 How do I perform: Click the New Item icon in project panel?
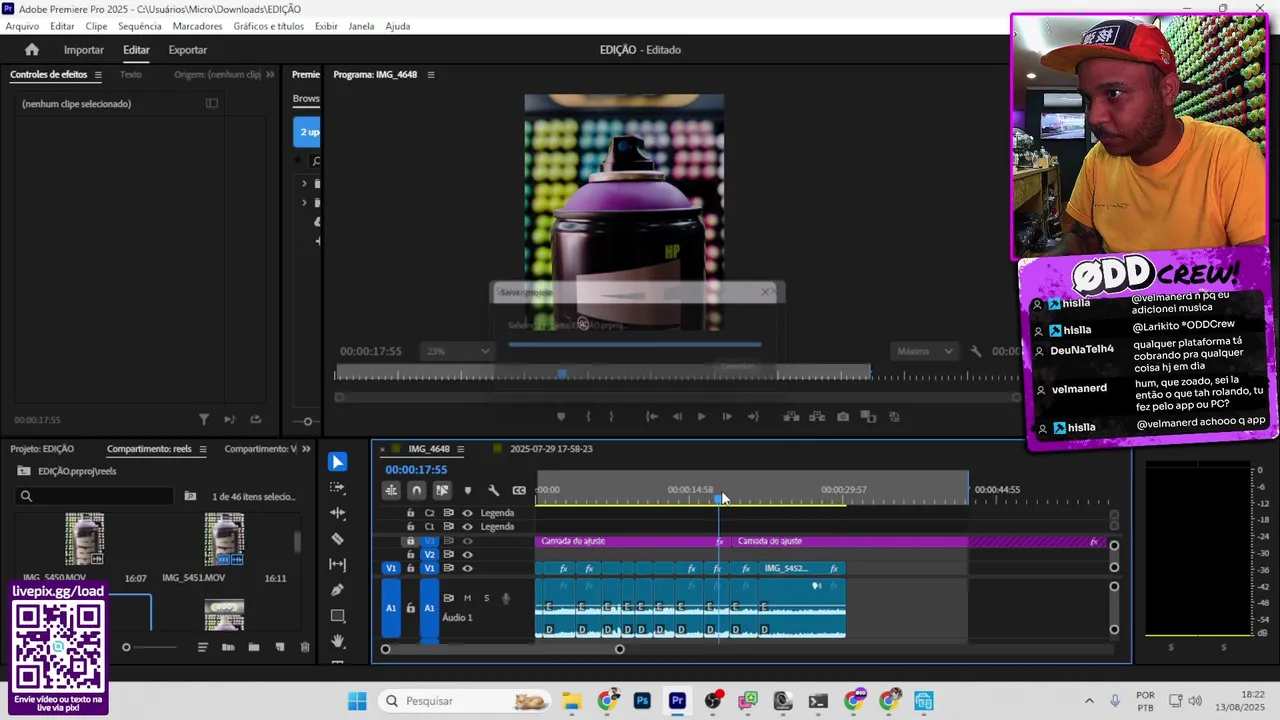coord(279,647)
